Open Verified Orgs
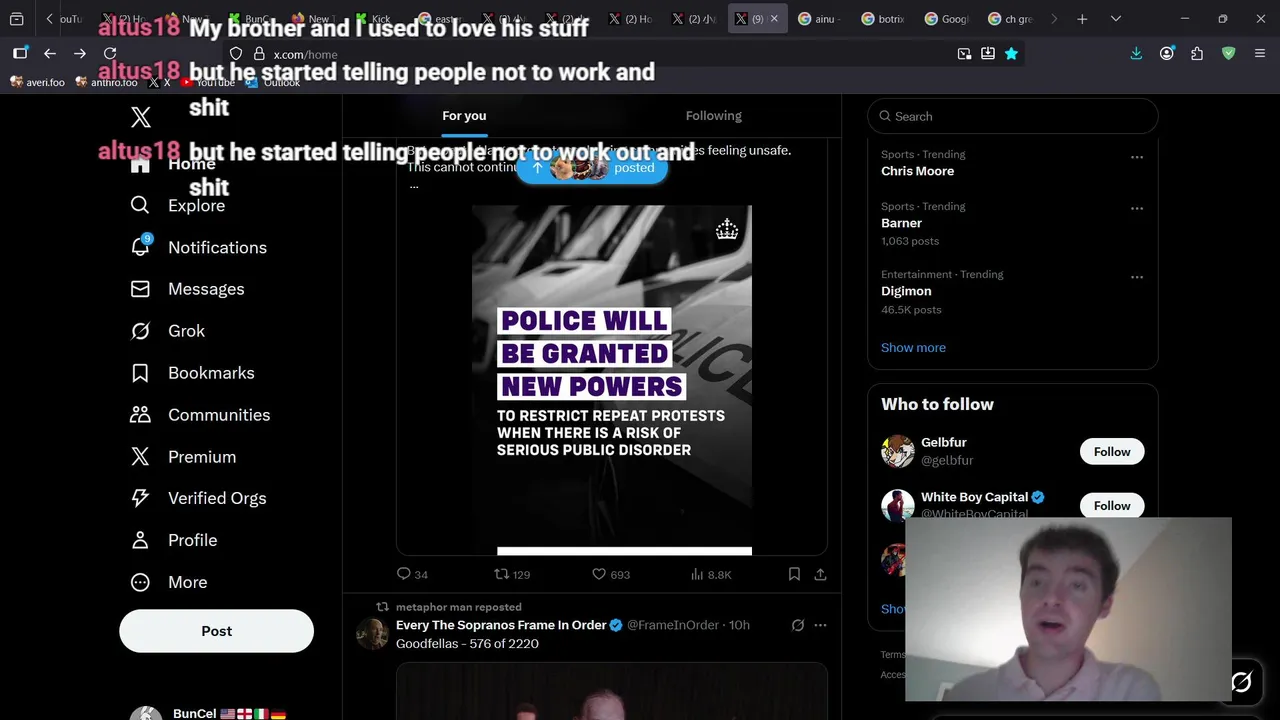This screenshot has height=720, width=1280. (198, 498)
